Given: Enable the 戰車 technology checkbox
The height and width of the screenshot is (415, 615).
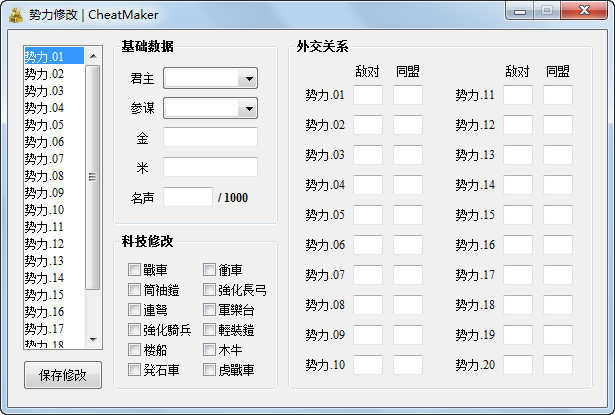Looking at the screenshot, I should click(x=134, y=270).
